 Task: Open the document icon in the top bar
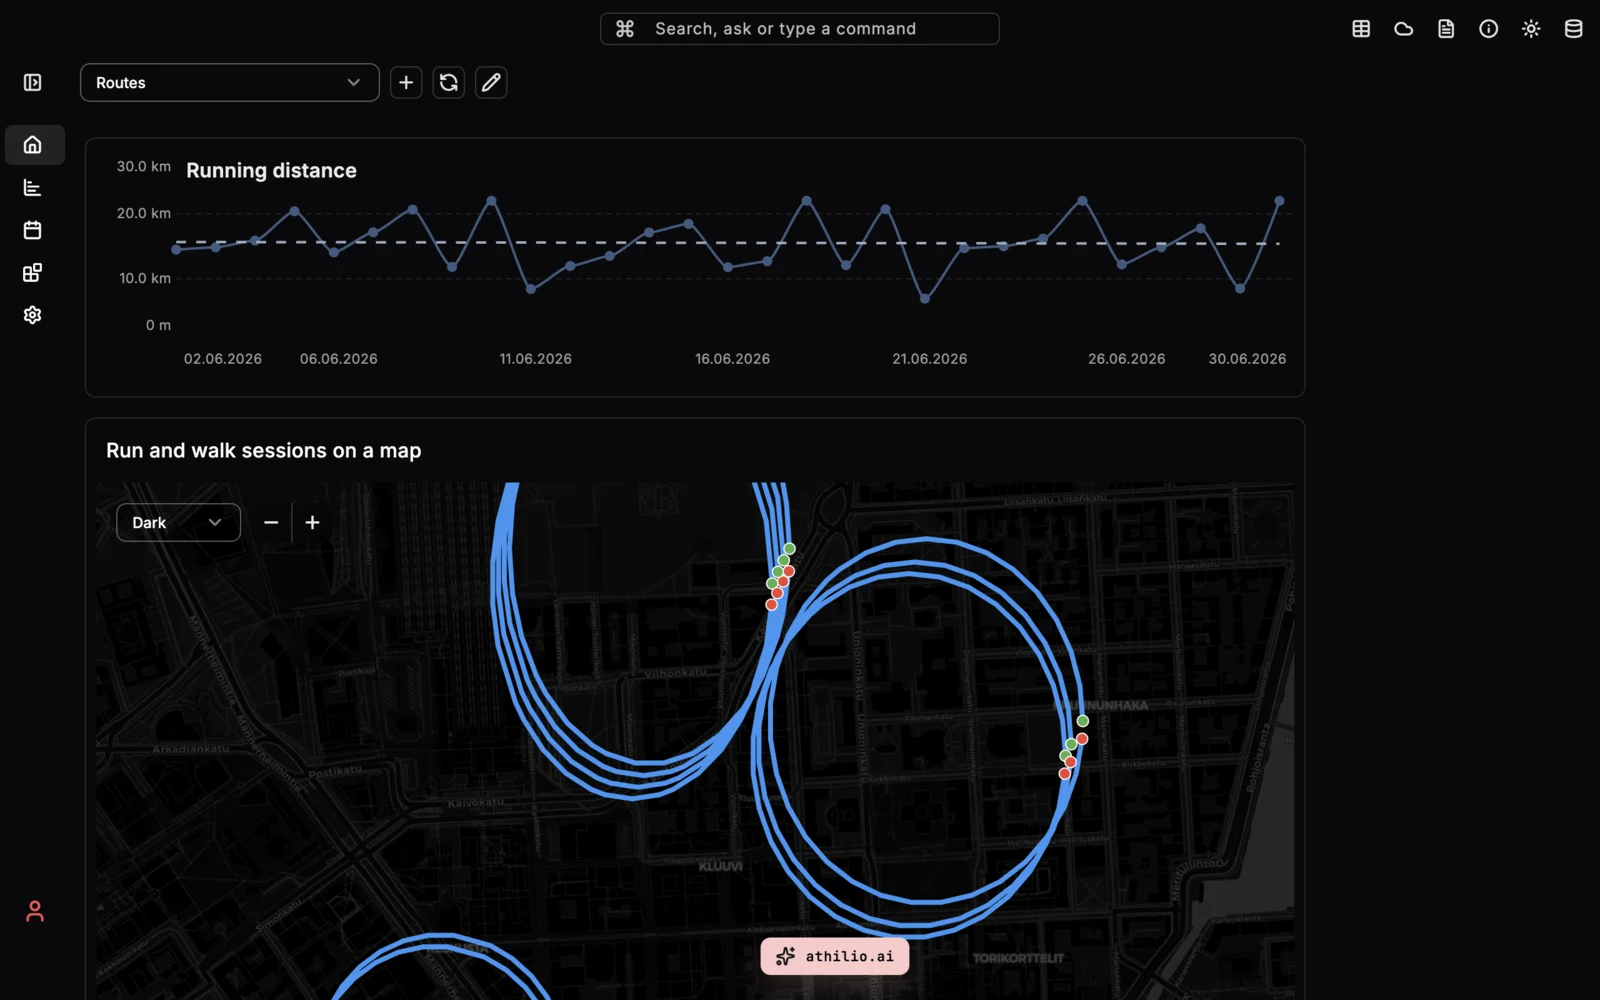click(1446, 29)
